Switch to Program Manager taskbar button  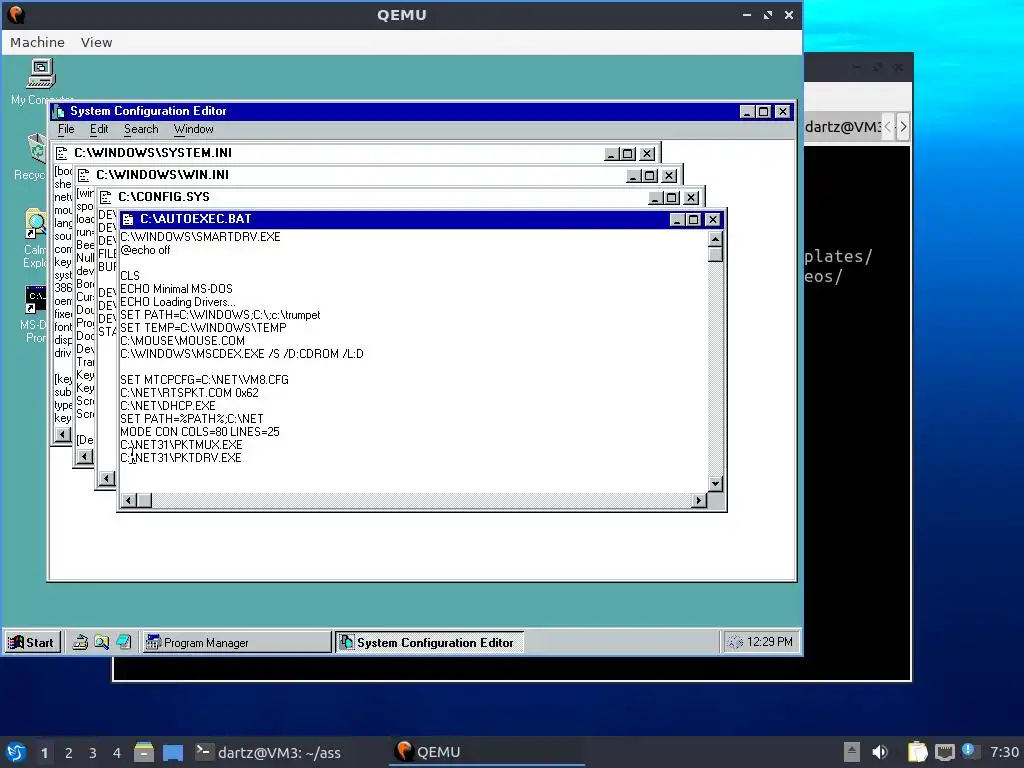(236, 643)
